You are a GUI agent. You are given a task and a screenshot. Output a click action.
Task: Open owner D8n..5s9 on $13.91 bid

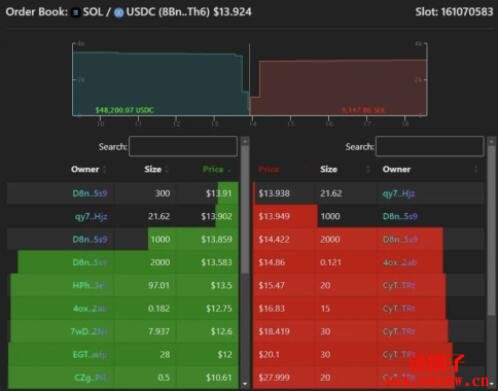pyautogui.click(x=90, y=193)
